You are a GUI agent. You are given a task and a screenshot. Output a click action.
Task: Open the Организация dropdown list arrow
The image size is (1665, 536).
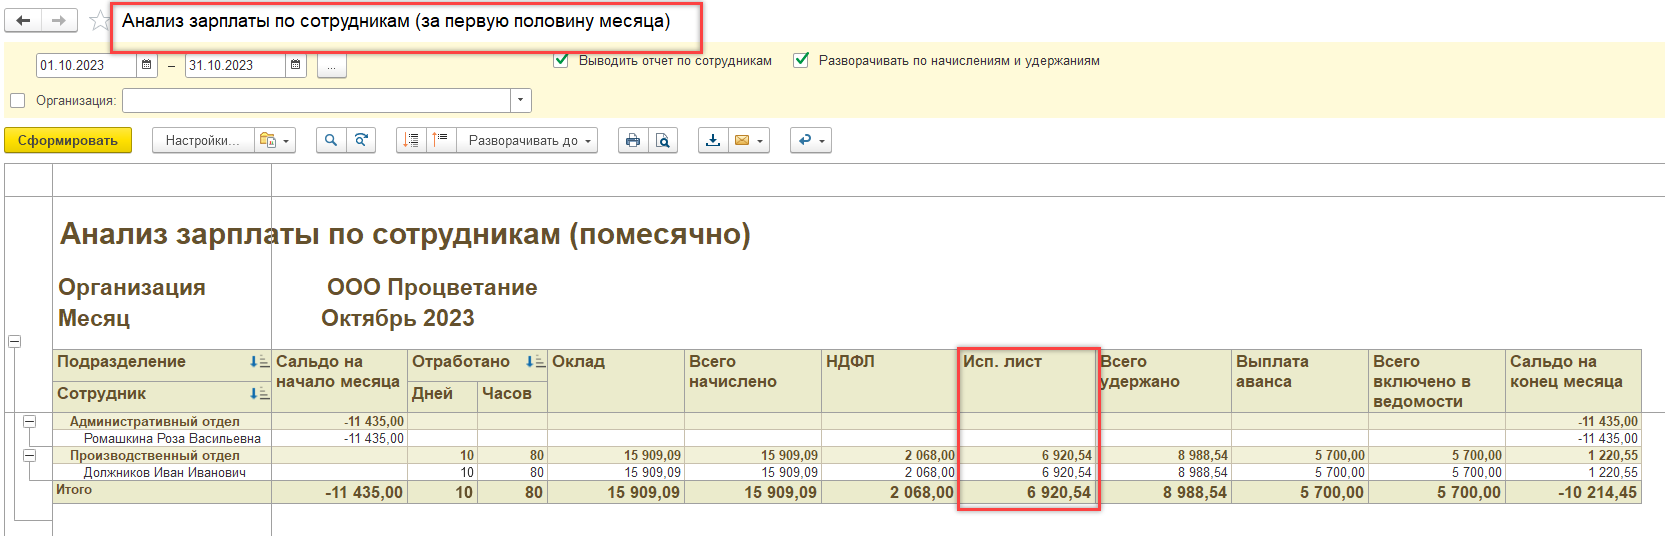click(x=520, y=100)
